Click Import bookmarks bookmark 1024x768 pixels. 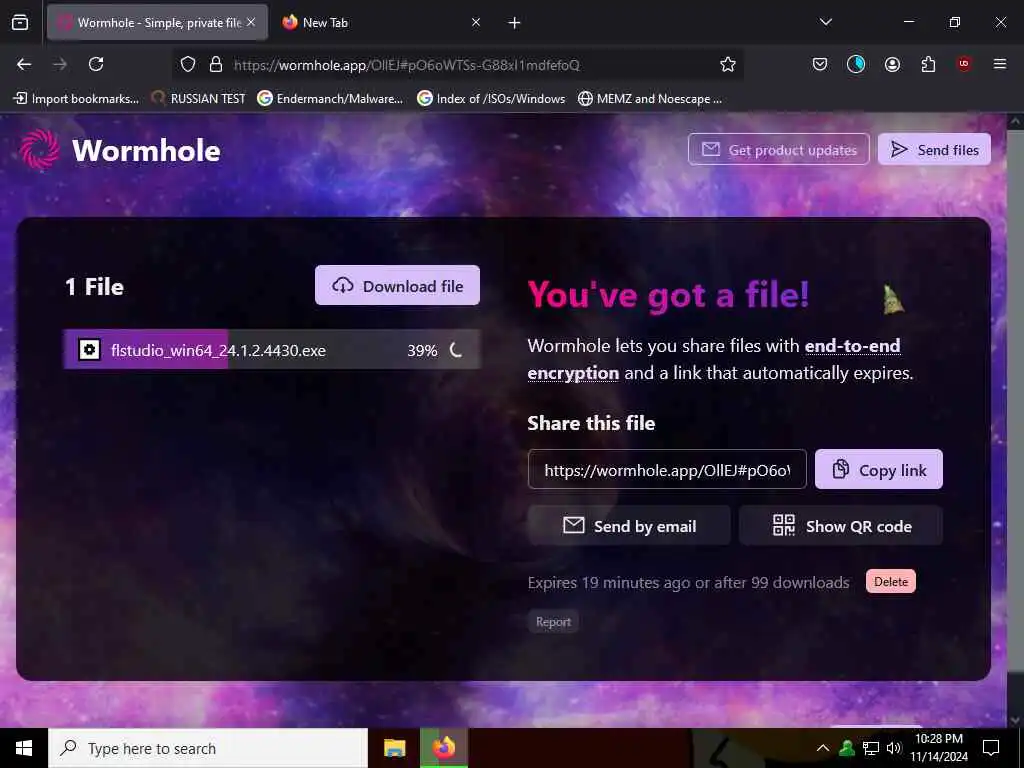pyautogui.click(x=76, y=99)
